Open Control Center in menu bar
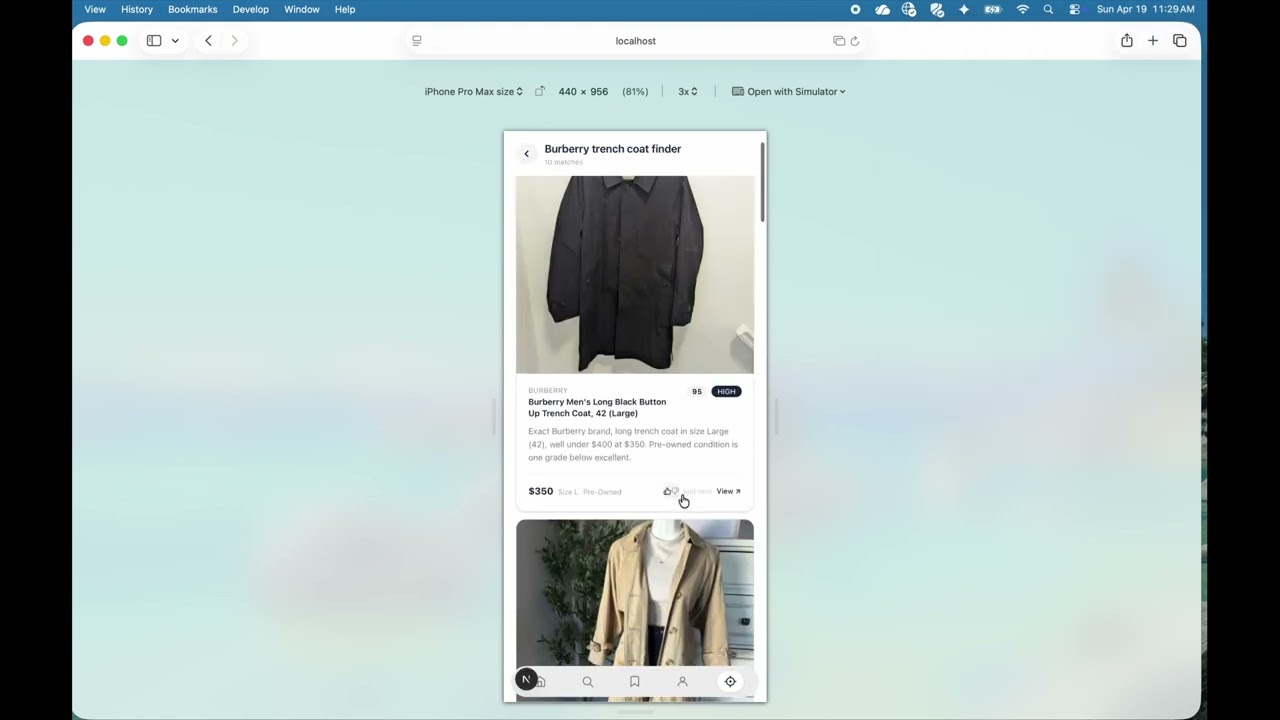This screenshot has height=720, width=1280. [x=1075, y=9]
